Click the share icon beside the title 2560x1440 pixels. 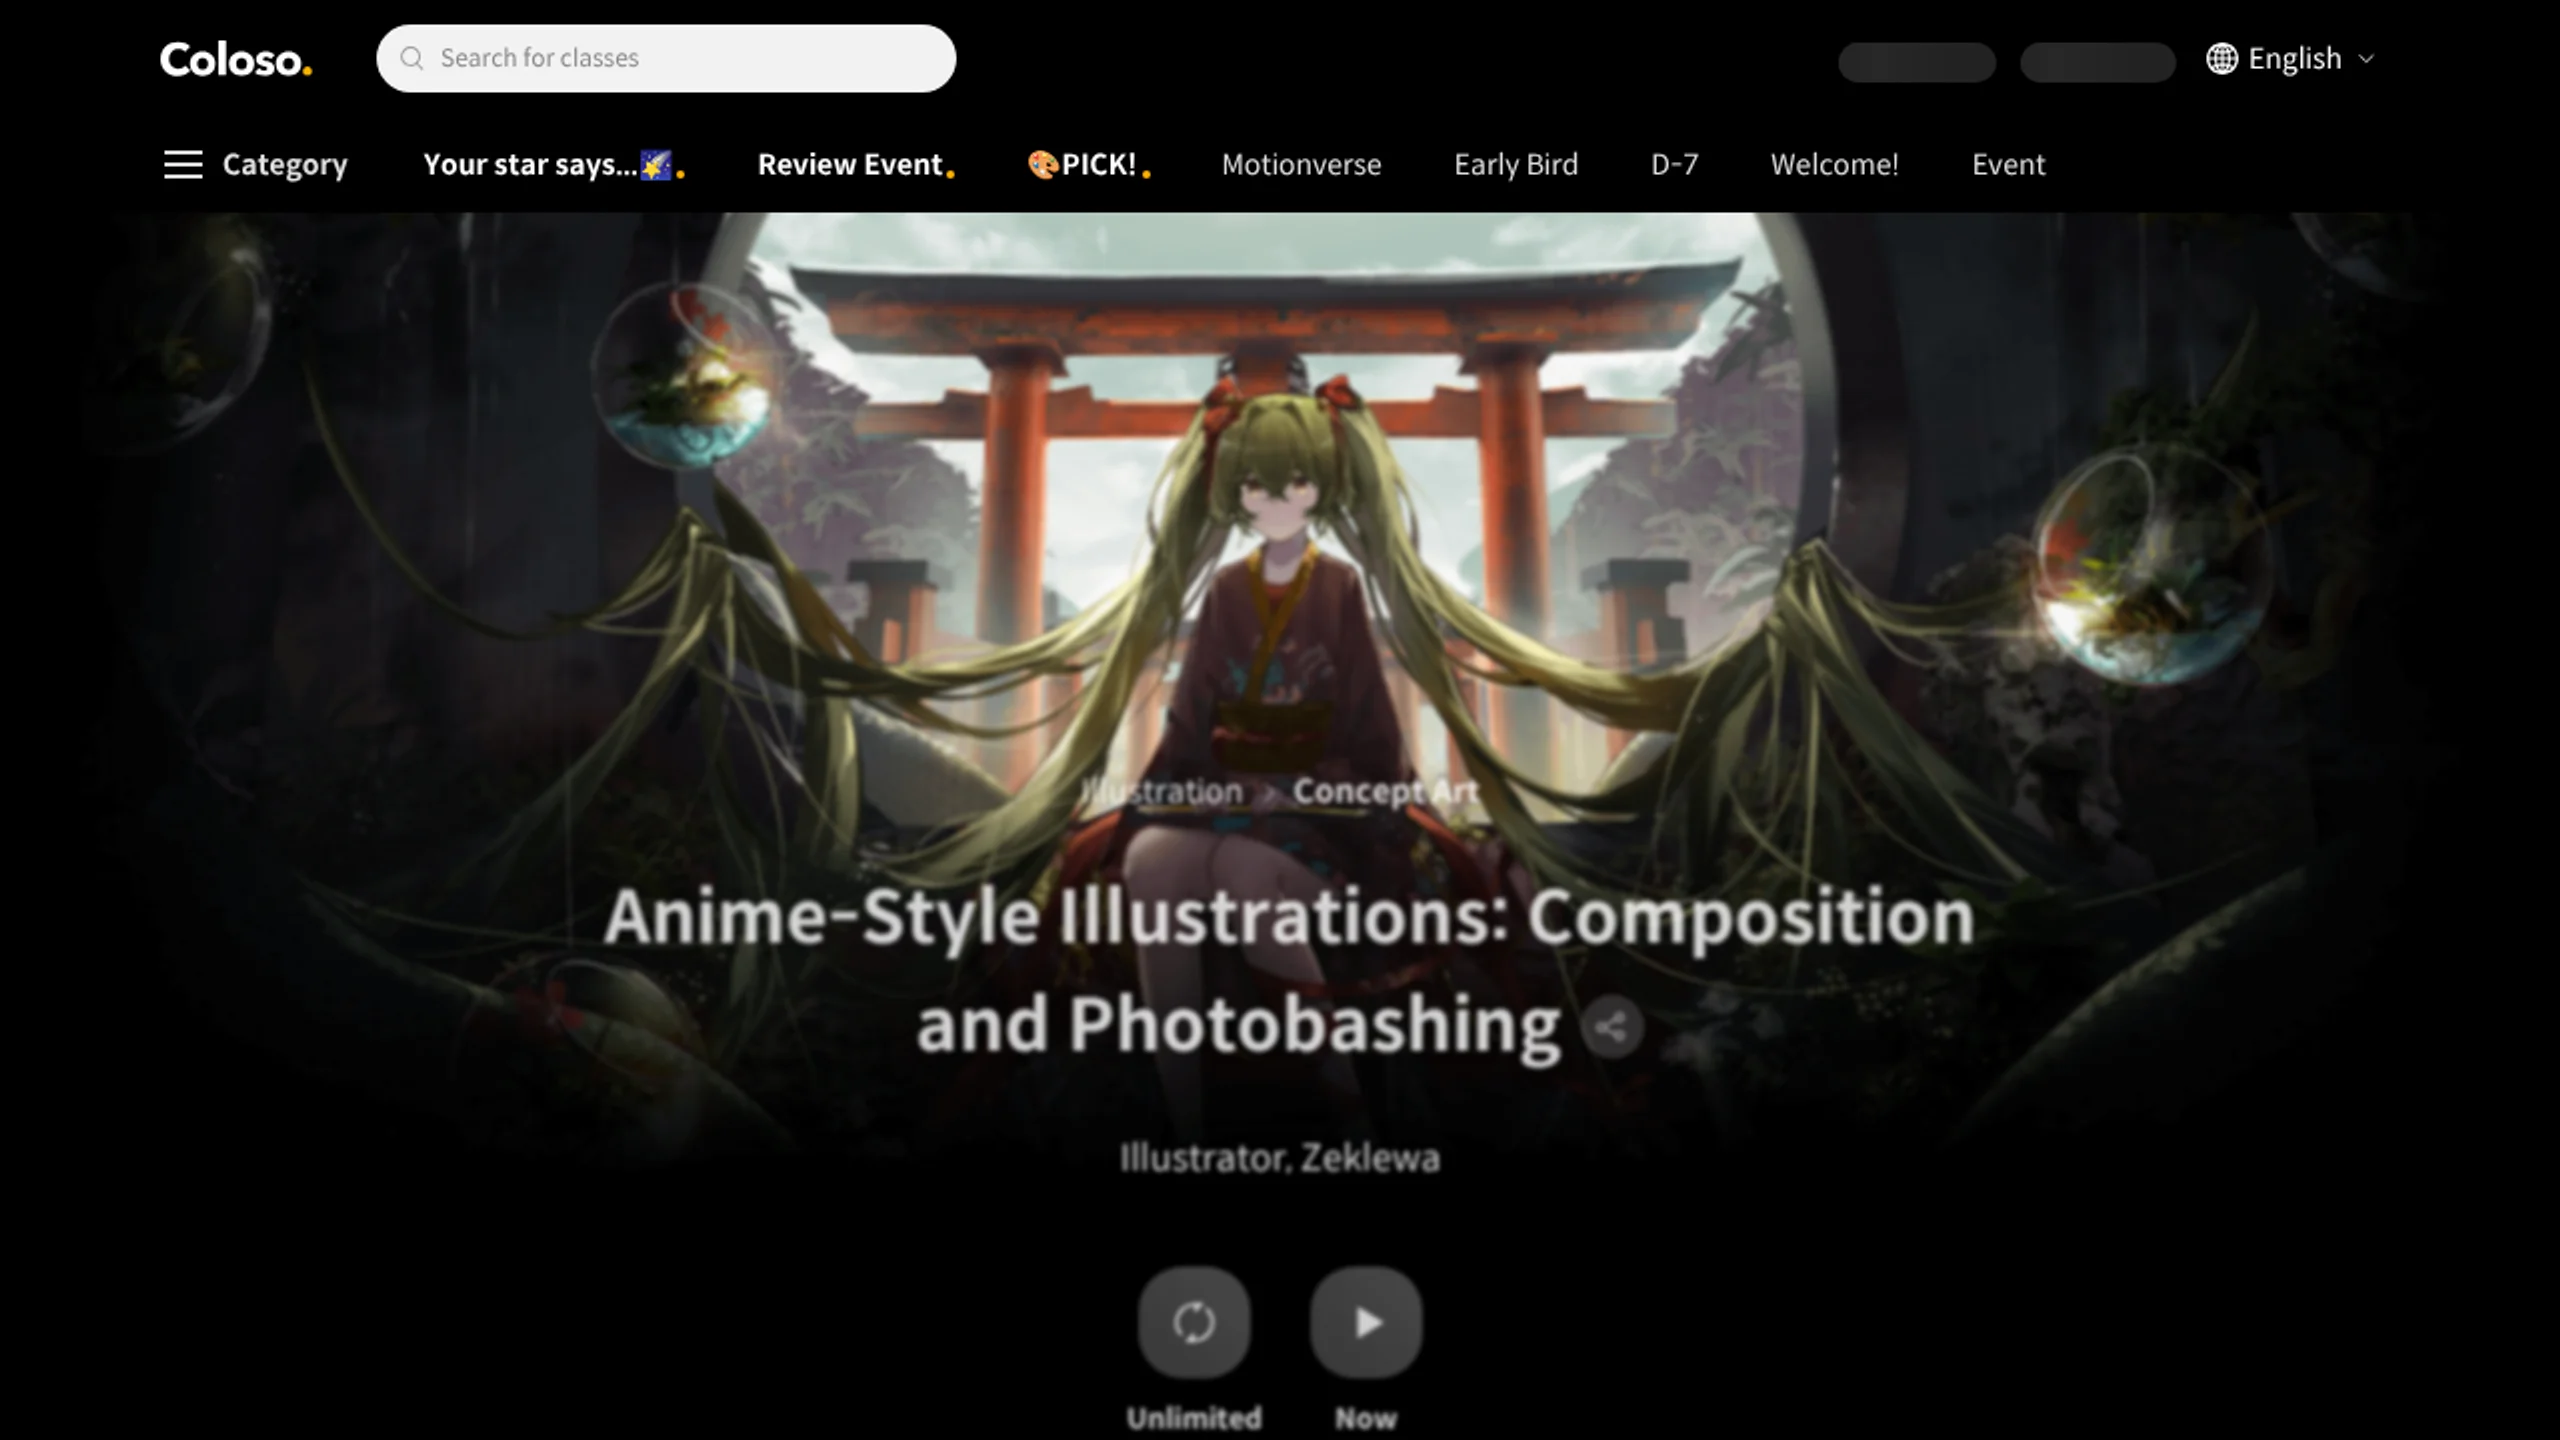point(1611,1027)
